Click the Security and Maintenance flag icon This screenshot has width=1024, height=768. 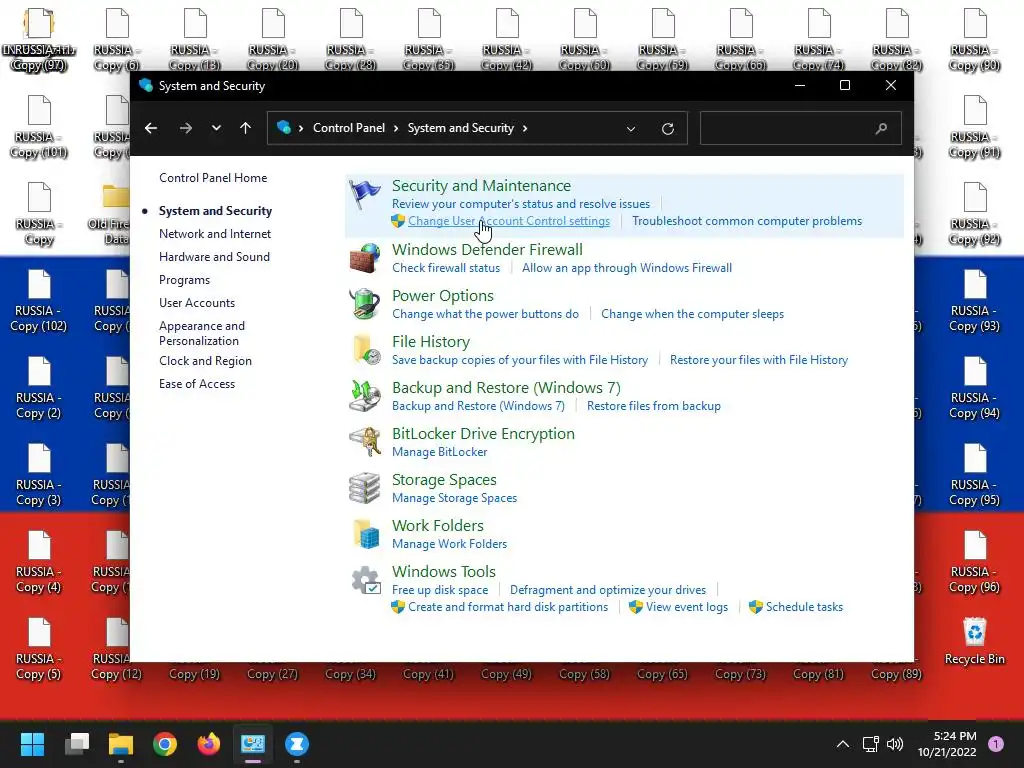click(x=364, y=195)
